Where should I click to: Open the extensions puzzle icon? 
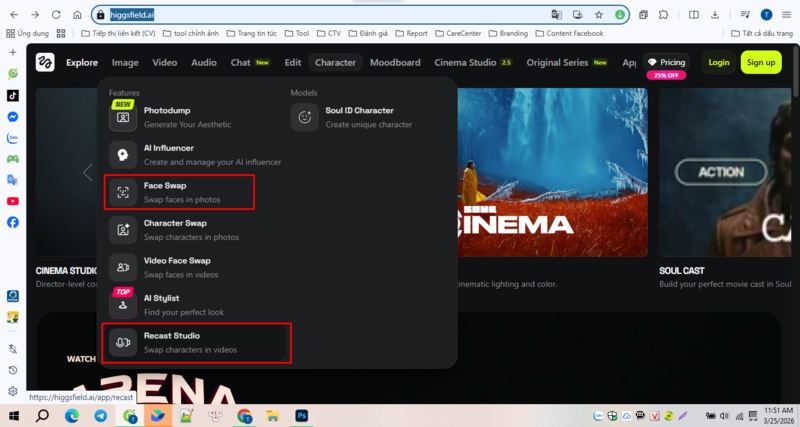[x=663, y=15]
